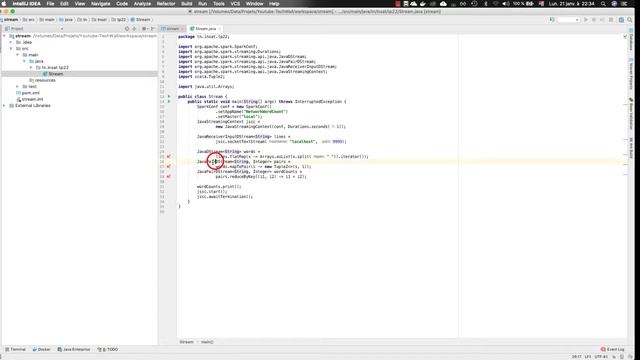Open the VCS menu
The width and height of the screenshot is (640, 360).
point(236,4)
